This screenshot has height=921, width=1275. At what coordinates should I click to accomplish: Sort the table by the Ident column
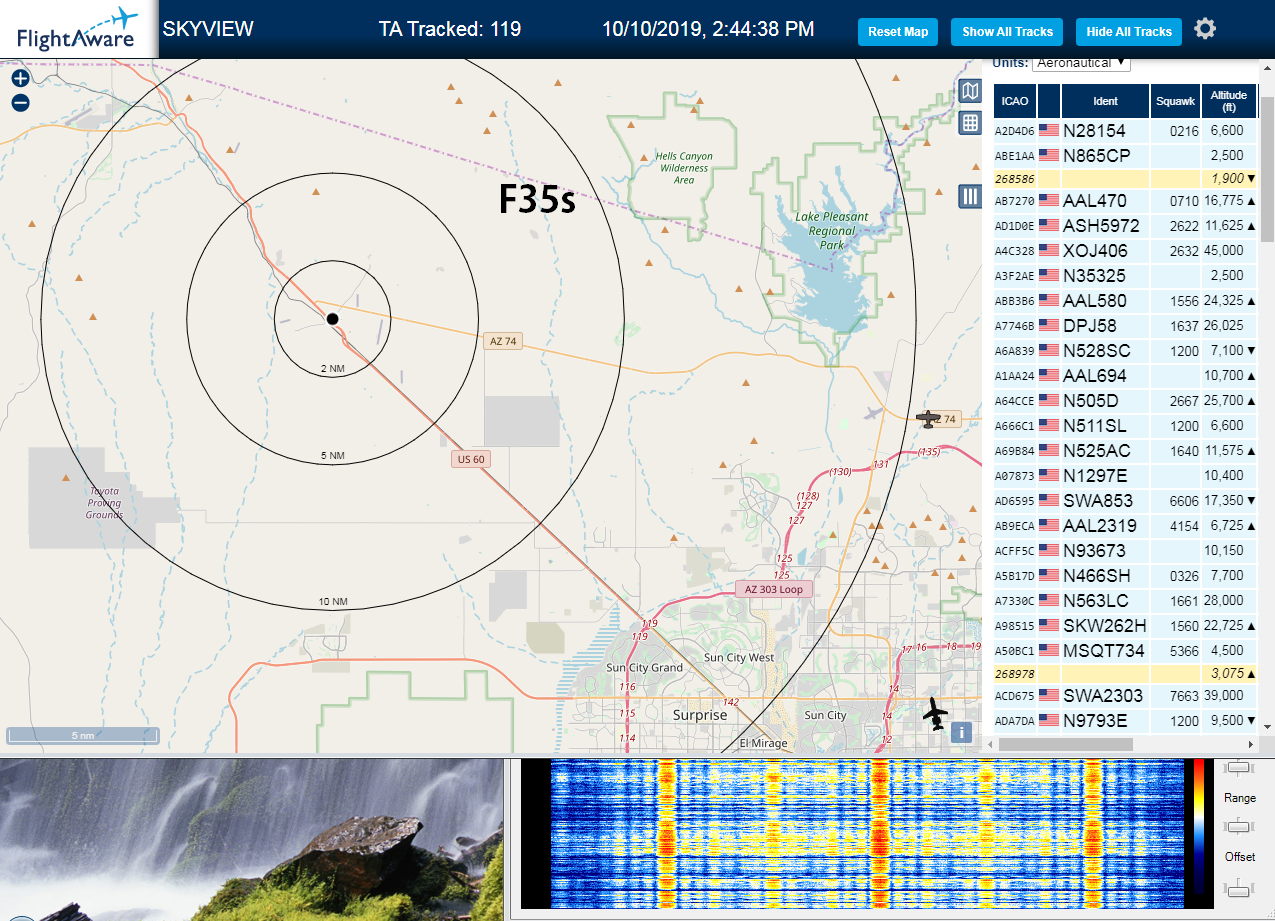click(x=1105, y=101)
